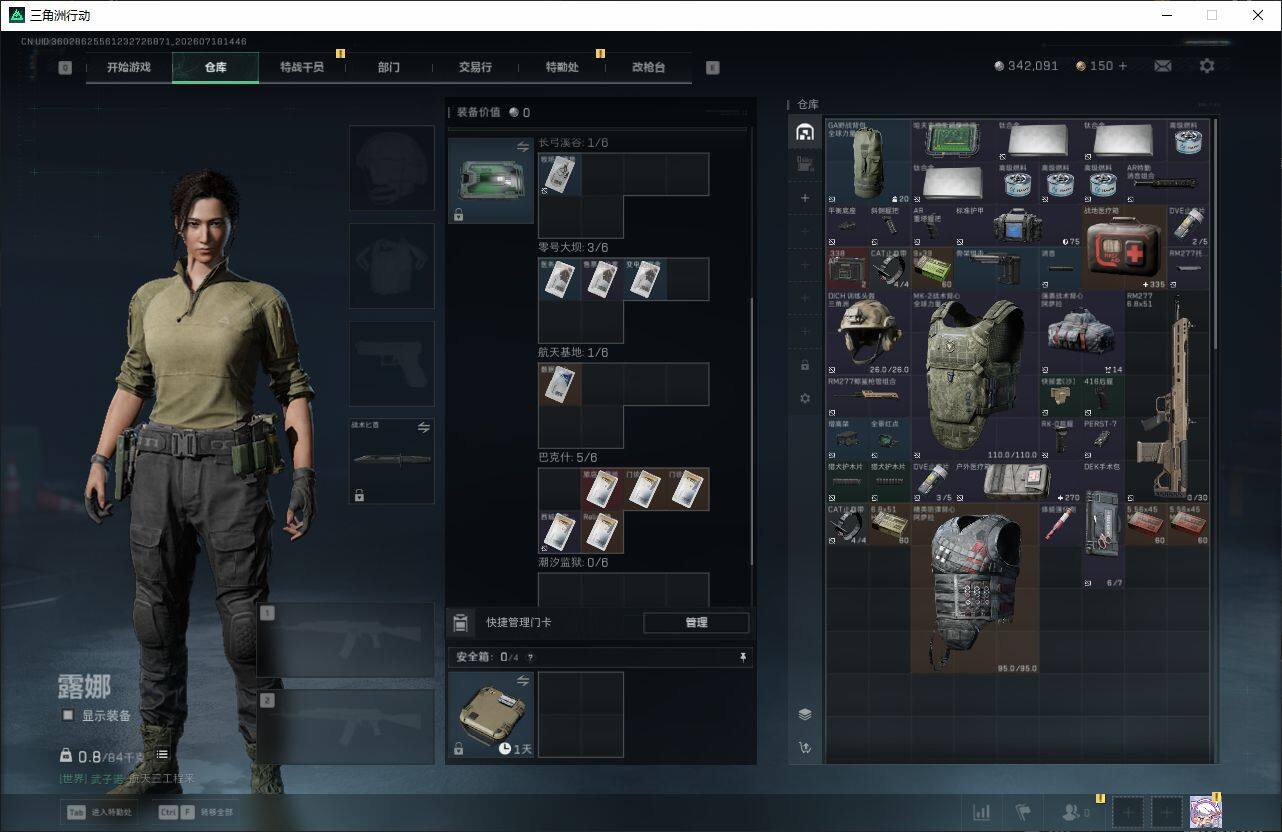Click the 管理 button for keycards
The image size is (1282, 832).
[x=696, y=623]
